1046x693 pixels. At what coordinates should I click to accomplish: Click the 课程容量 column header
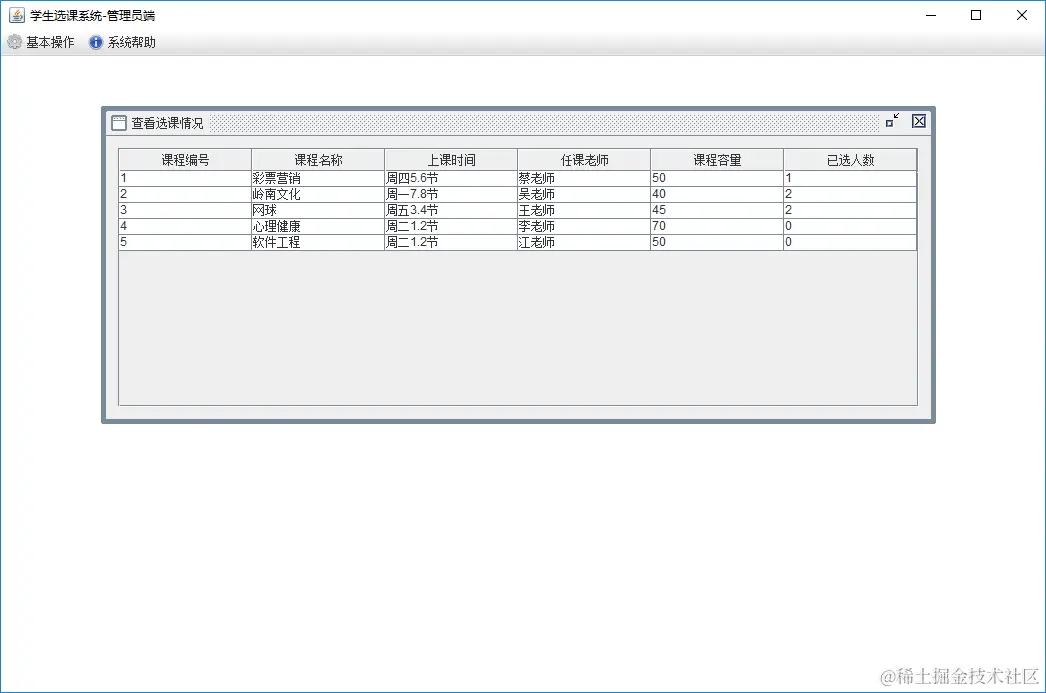coord(716,160)
